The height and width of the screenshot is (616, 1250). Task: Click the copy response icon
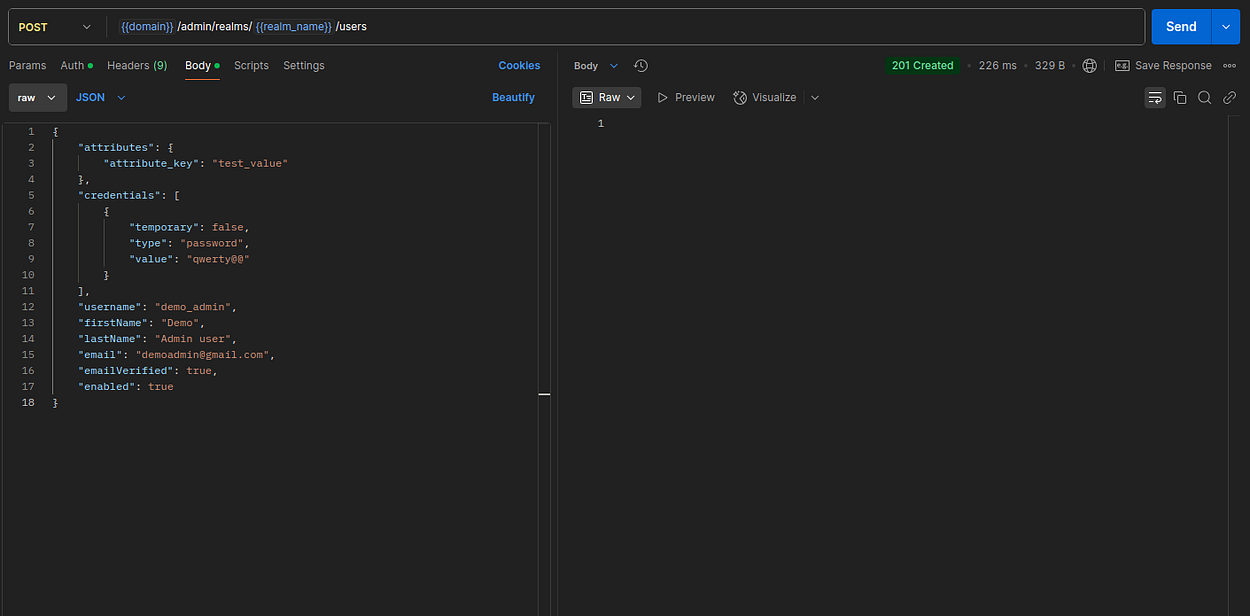pyautogui.click(x=1180, y=97)
